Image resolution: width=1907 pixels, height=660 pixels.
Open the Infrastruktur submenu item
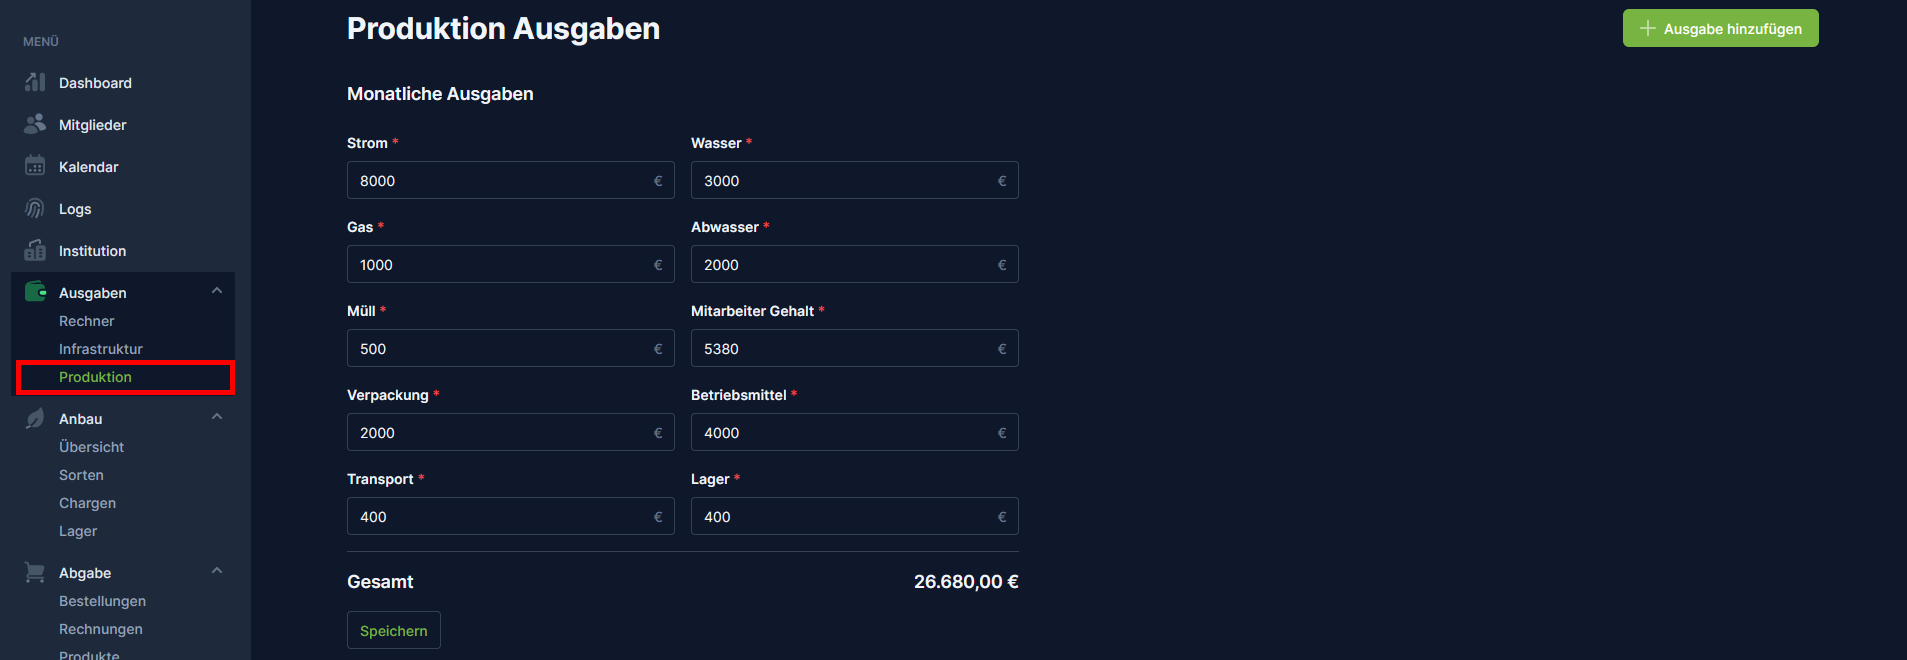tap(101, 349)
